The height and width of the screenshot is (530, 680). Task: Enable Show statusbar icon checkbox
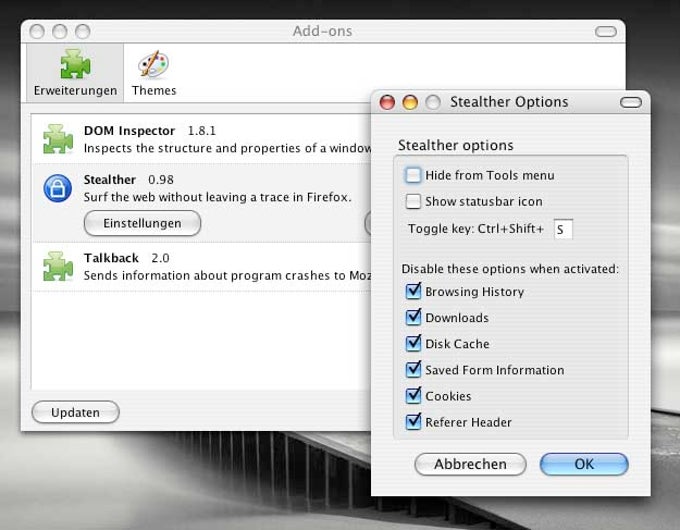(413, 201)
